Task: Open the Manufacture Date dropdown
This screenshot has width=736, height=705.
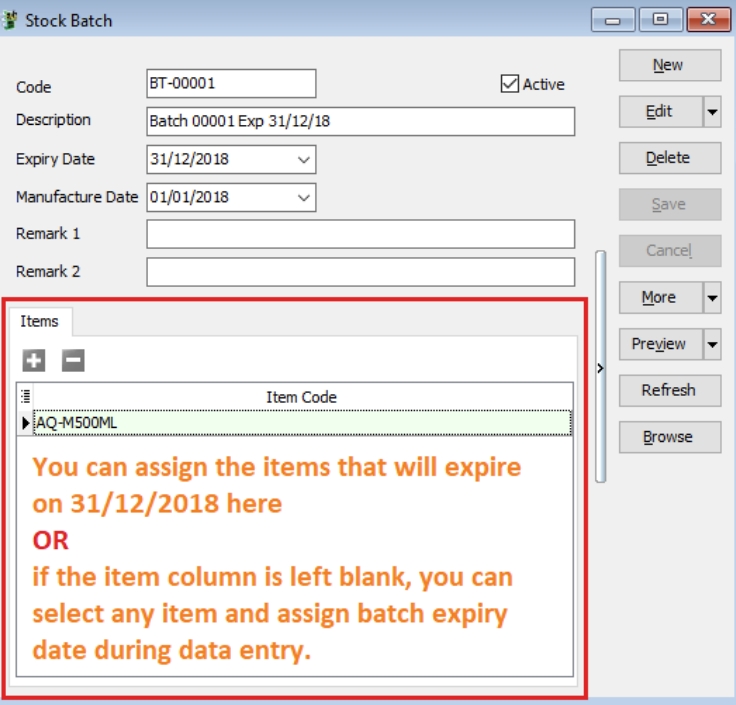Action: pos(304,197)
